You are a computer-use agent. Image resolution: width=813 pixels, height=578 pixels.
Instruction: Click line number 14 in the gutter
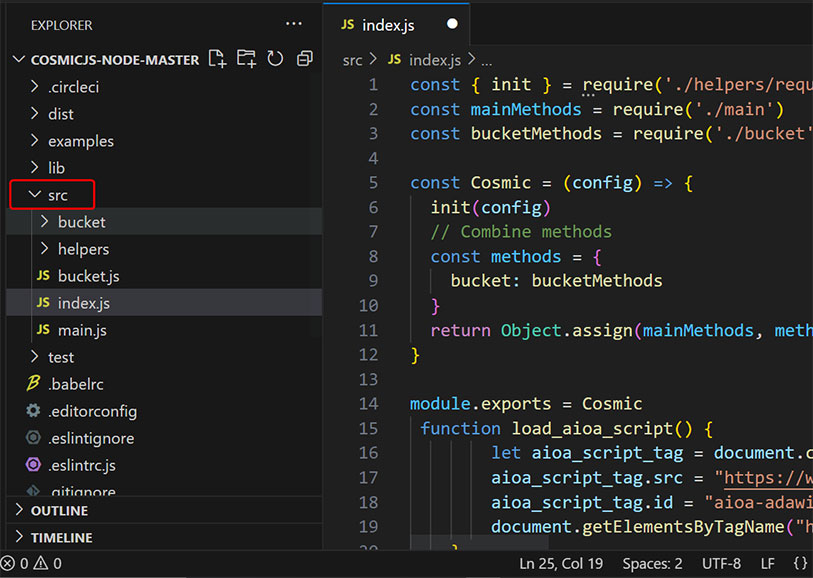368,403
